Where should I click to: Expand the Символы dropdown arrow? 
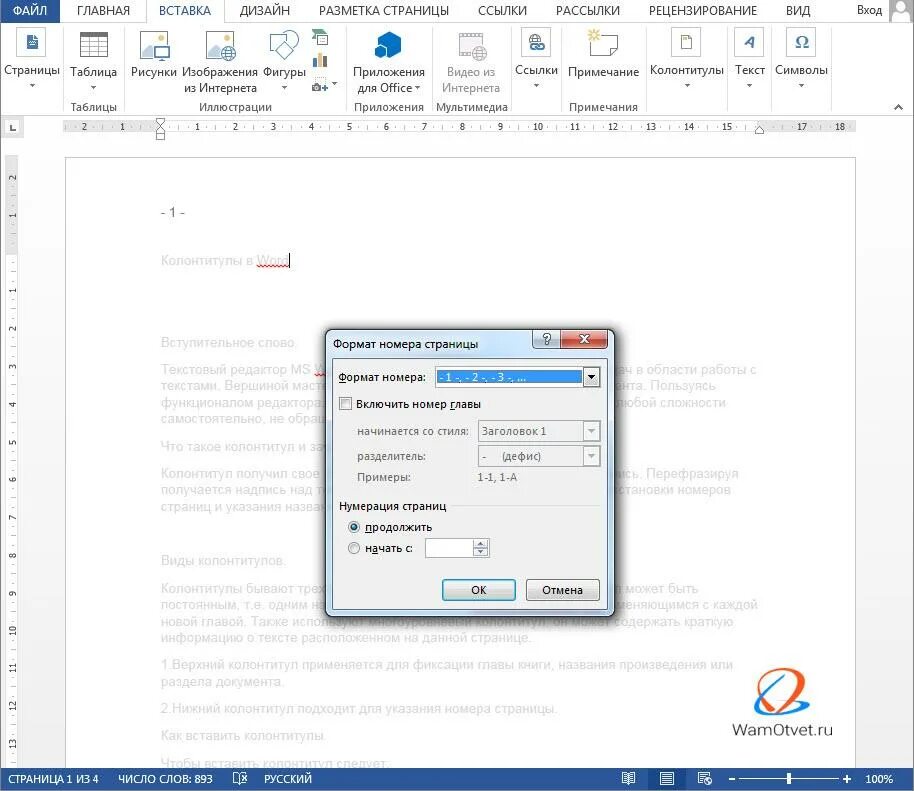coord(801,86)
